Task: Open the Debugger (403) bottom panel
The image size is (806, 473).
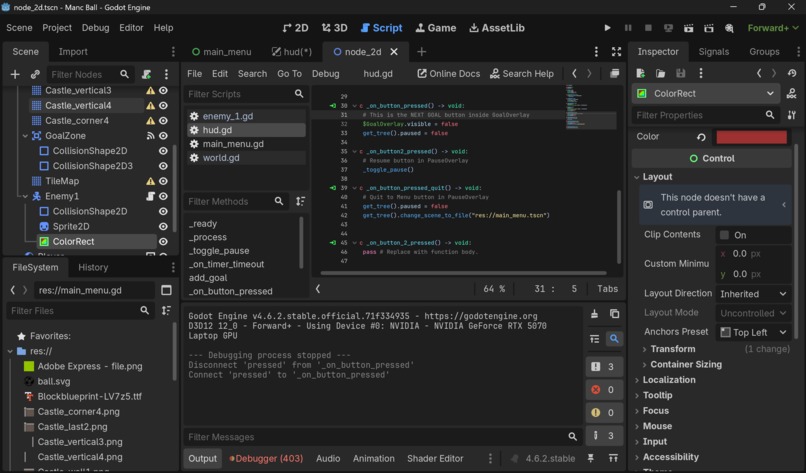Action: pos(266,458)
